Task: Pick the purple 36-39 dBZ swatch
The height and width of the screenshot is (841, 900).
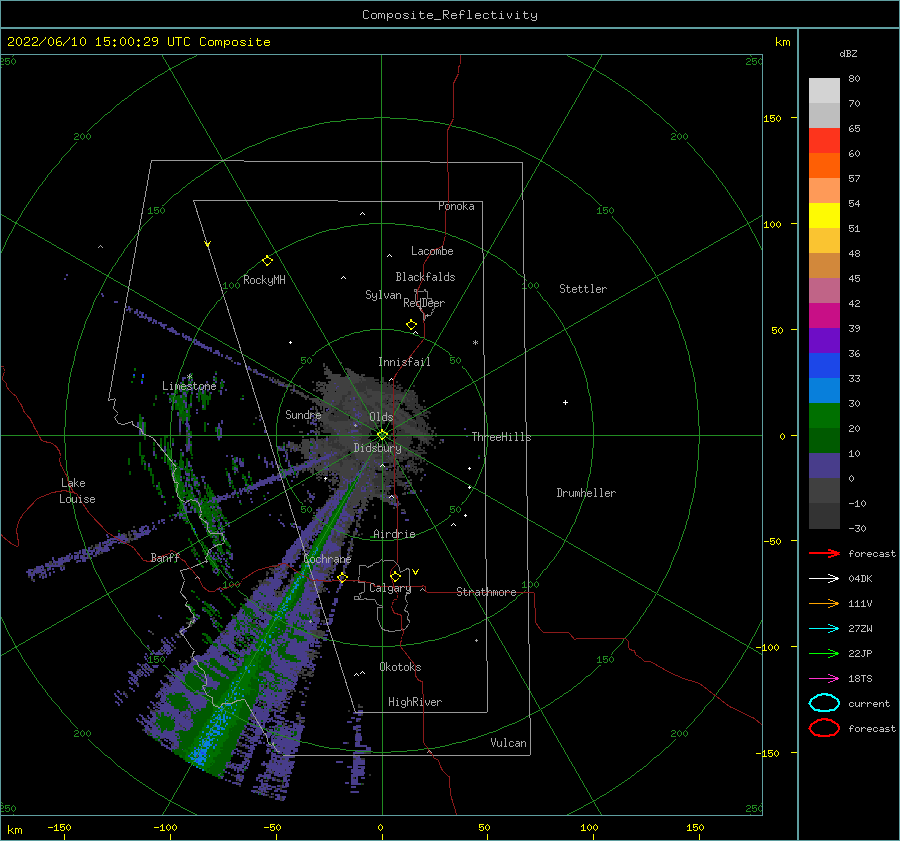Action: [x=824, y=341]
